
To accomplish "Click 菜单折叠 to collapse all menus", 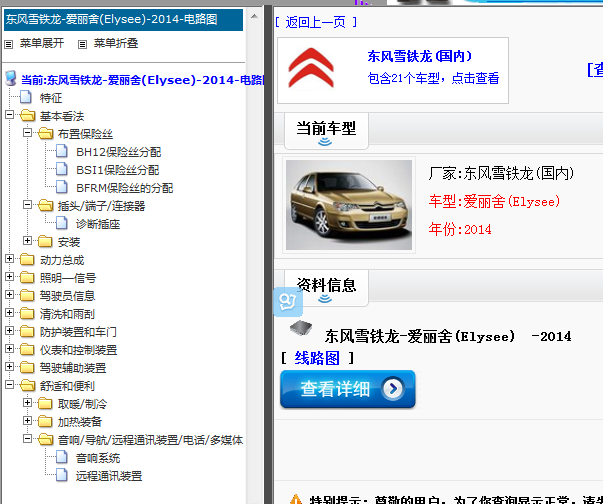I will point(116,43).
